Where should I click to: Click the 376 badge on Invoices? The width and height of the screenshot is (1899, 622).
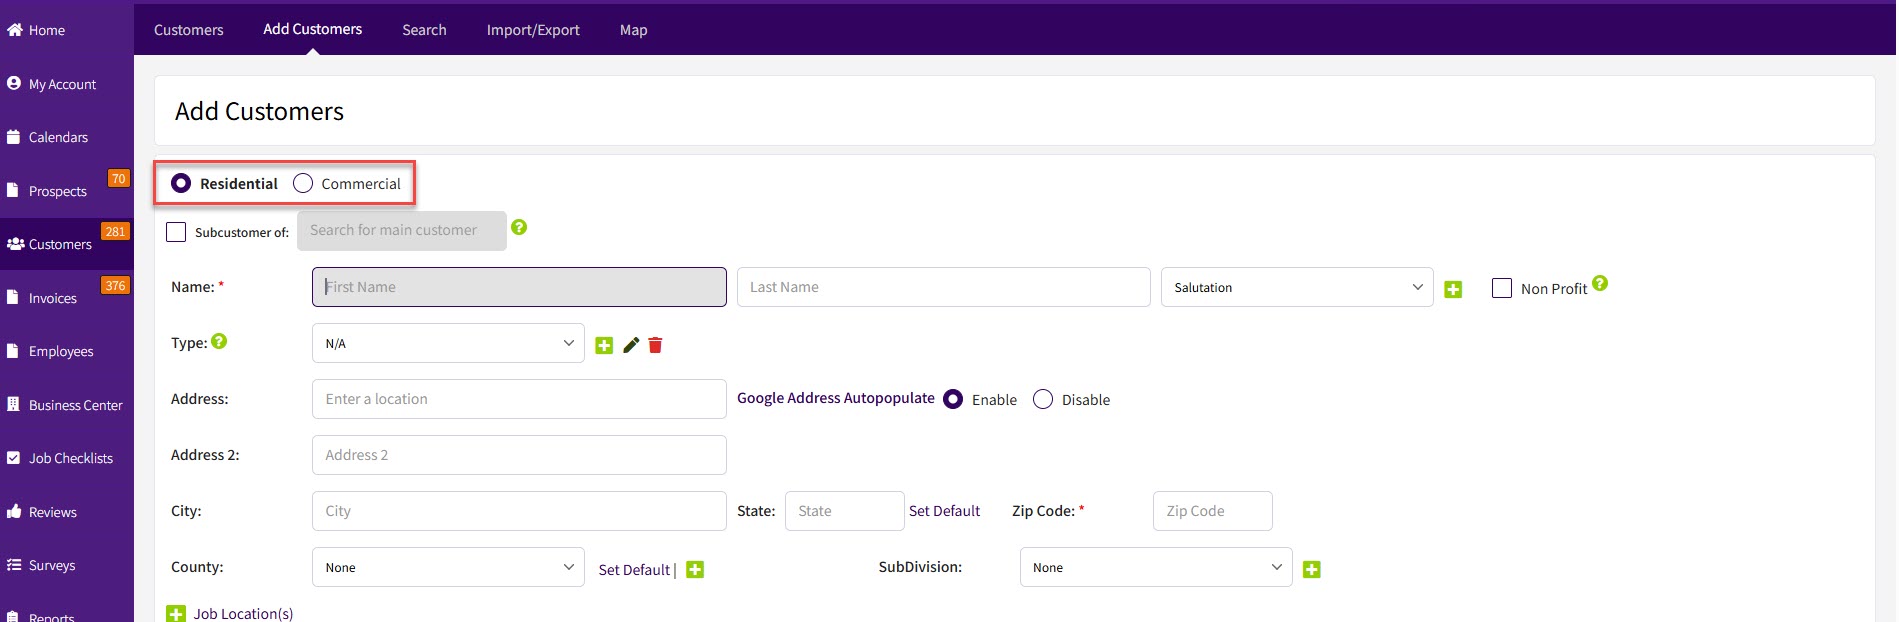(x=115, y=286)
